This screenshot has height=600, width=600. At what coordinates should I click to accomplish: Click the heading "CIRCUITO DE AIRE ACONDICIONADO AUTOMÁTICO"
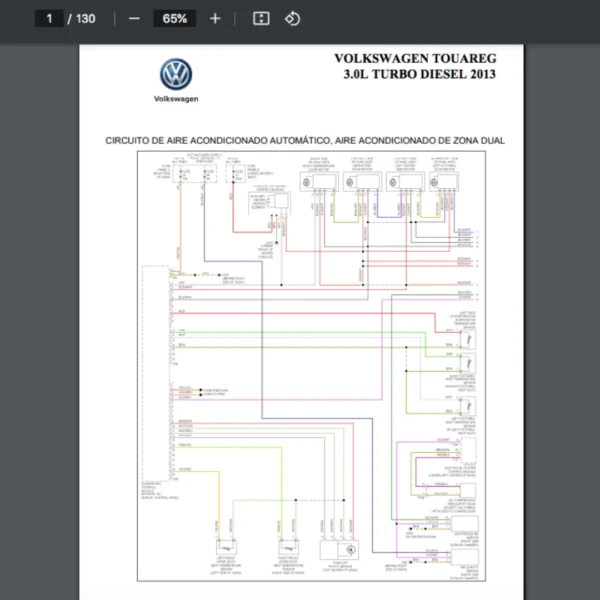[217, 140]
